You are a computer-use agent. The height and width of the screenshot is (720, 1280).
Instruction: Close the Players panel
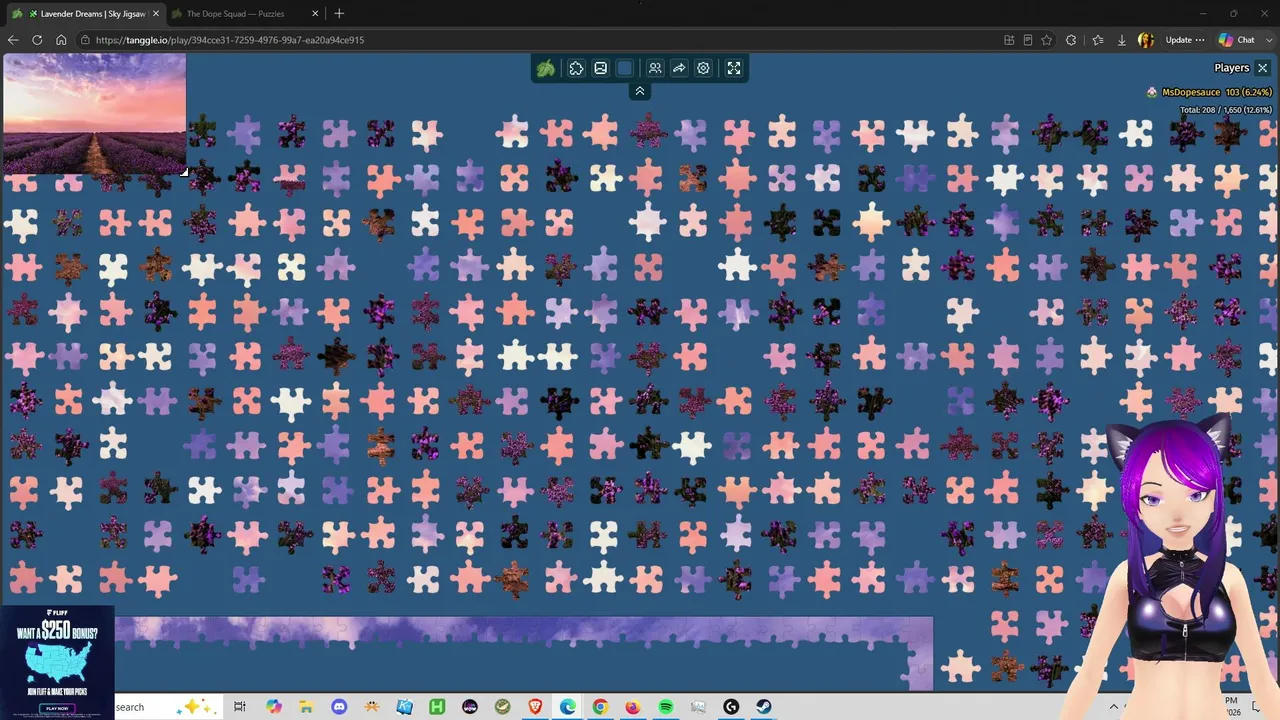1263,68
